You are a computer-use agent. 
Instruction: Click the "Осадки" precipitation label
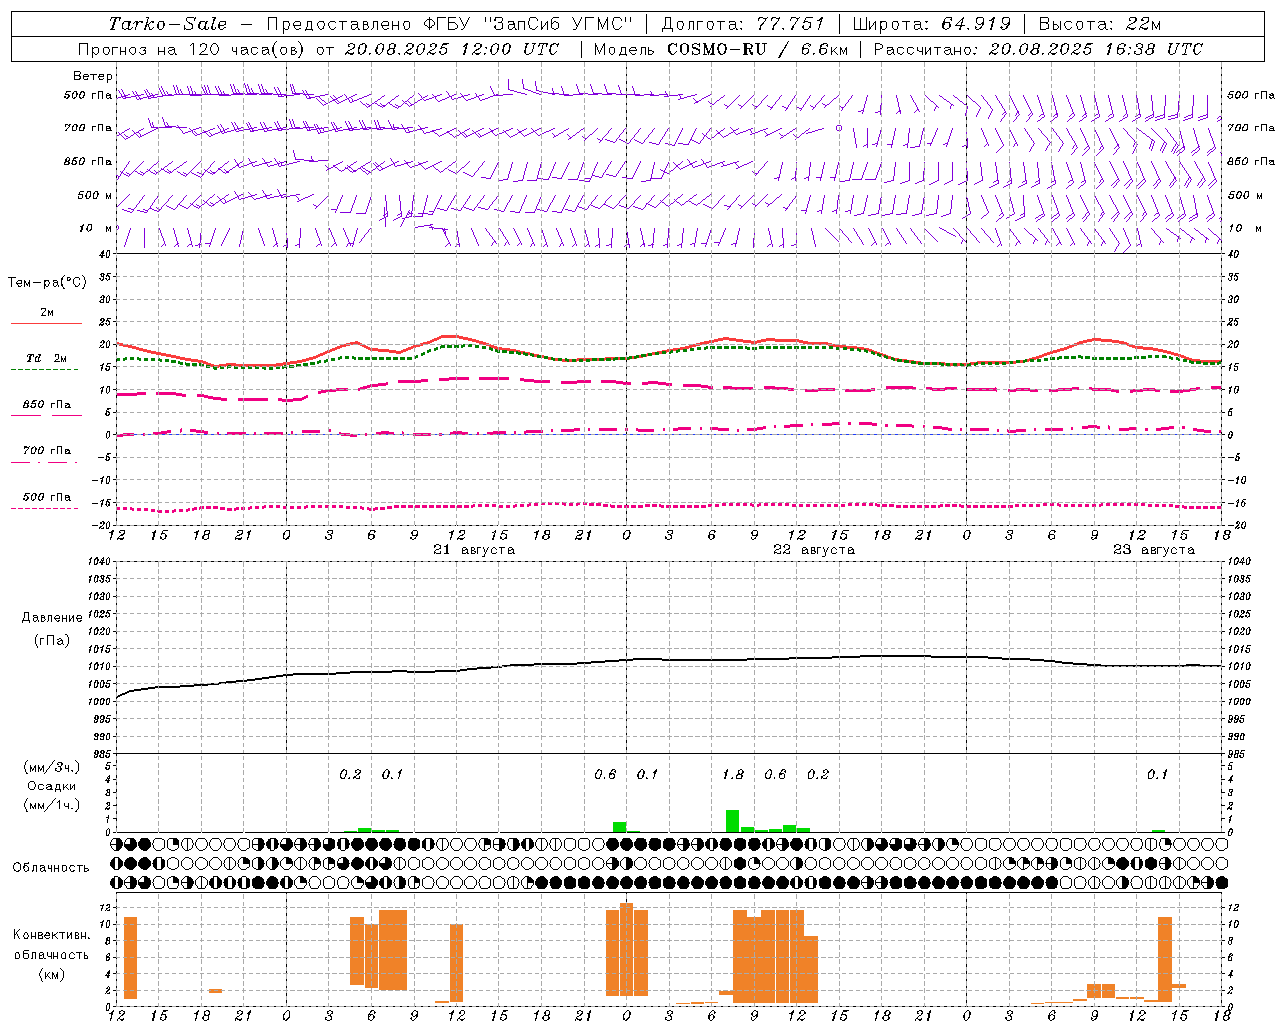click(x=52, y=786)
